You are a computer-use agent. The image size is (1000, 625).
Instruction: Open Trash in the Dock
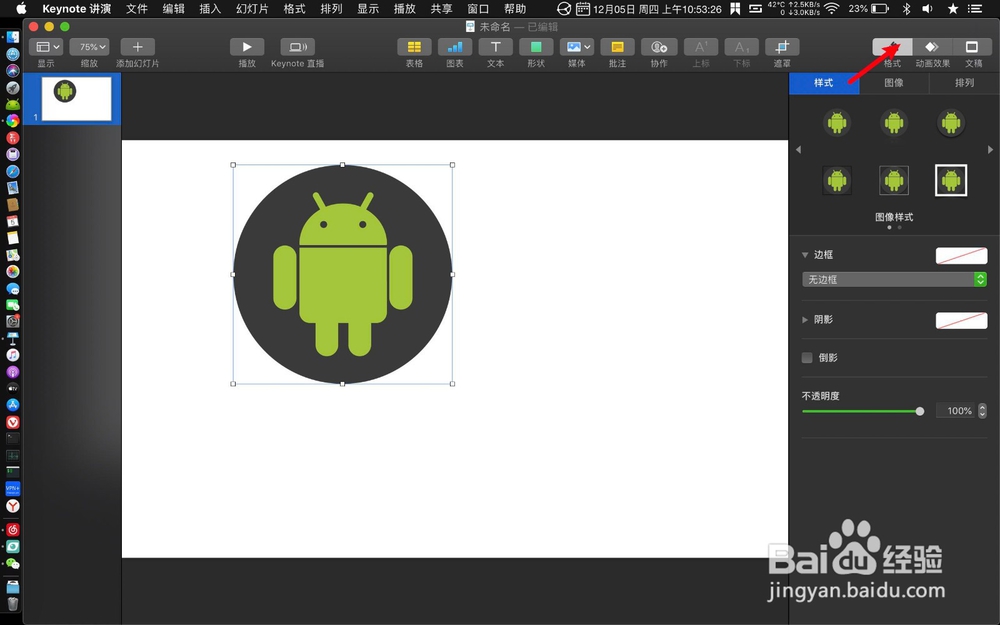point(13,603)
